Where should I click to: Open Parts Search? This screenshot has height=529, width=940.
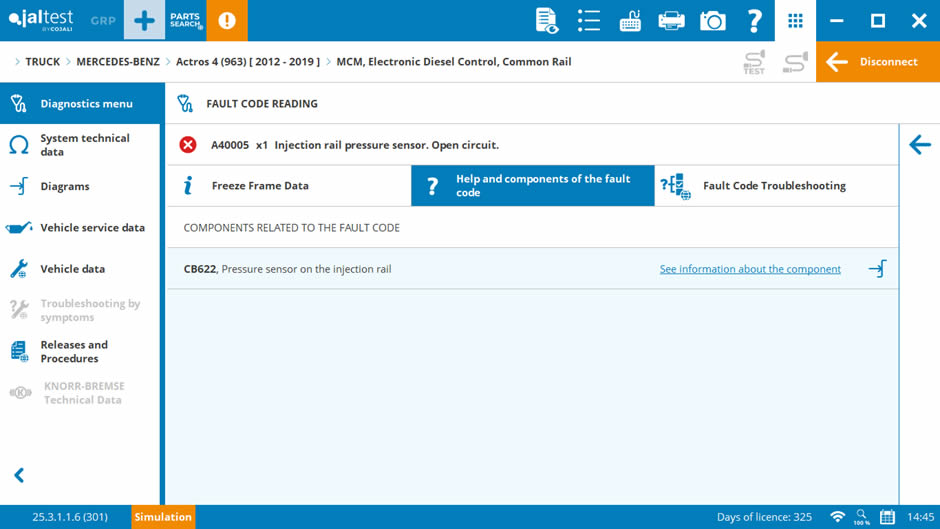[185, 20]
